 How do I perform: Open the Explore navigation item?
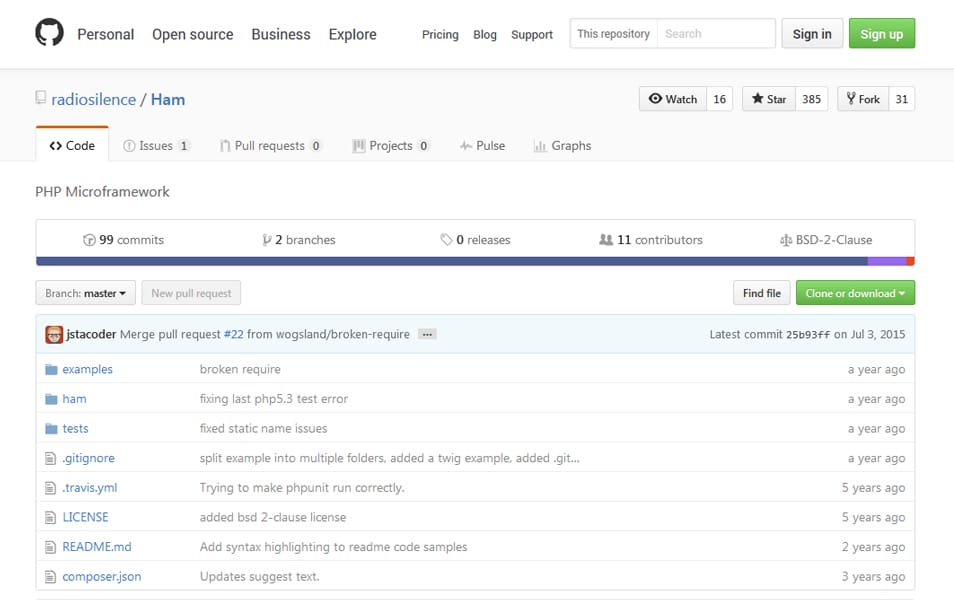point(352,35)
